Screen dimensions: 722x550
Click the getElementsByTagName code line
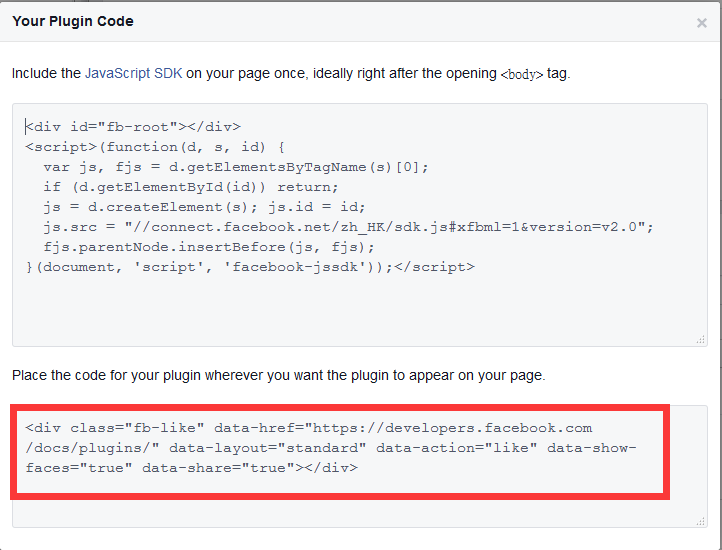[x=236, y=167]
